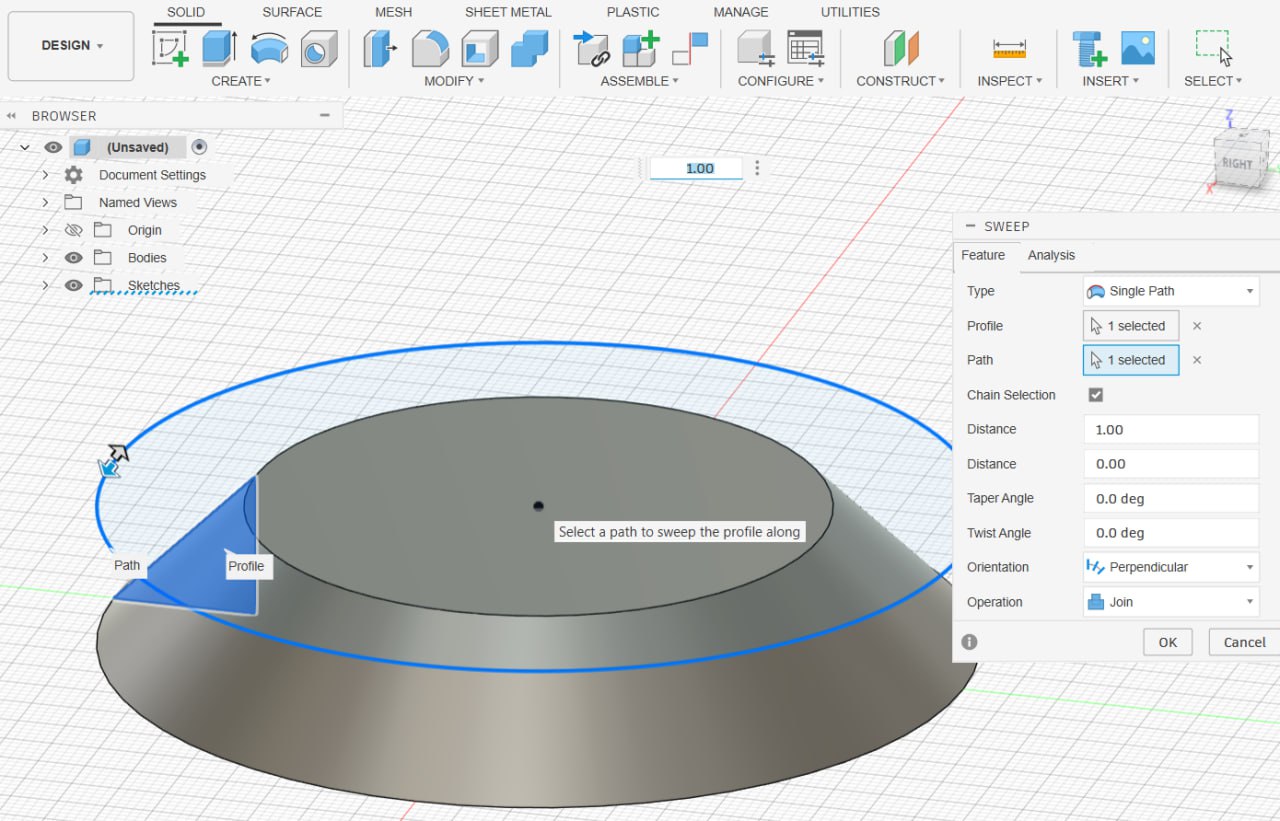This screenshot has width=1280, height=821.
Task: Cancel the Sweep dialog
Action: pyautogui.click(x=1244, y=642)
